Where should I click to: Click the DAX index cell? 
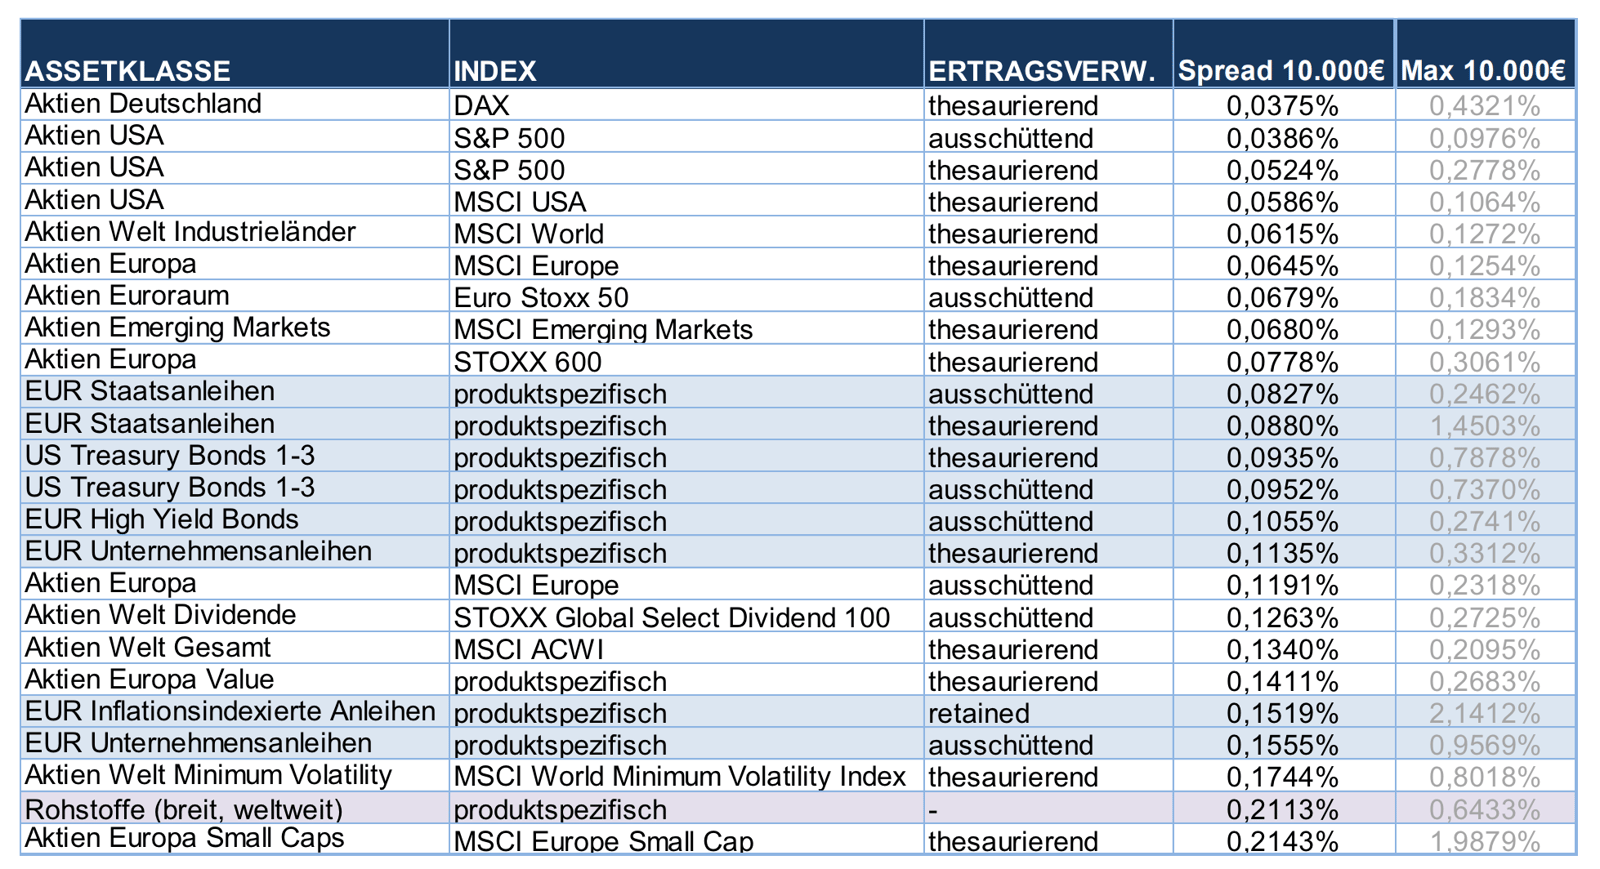[x=482, y=106]
